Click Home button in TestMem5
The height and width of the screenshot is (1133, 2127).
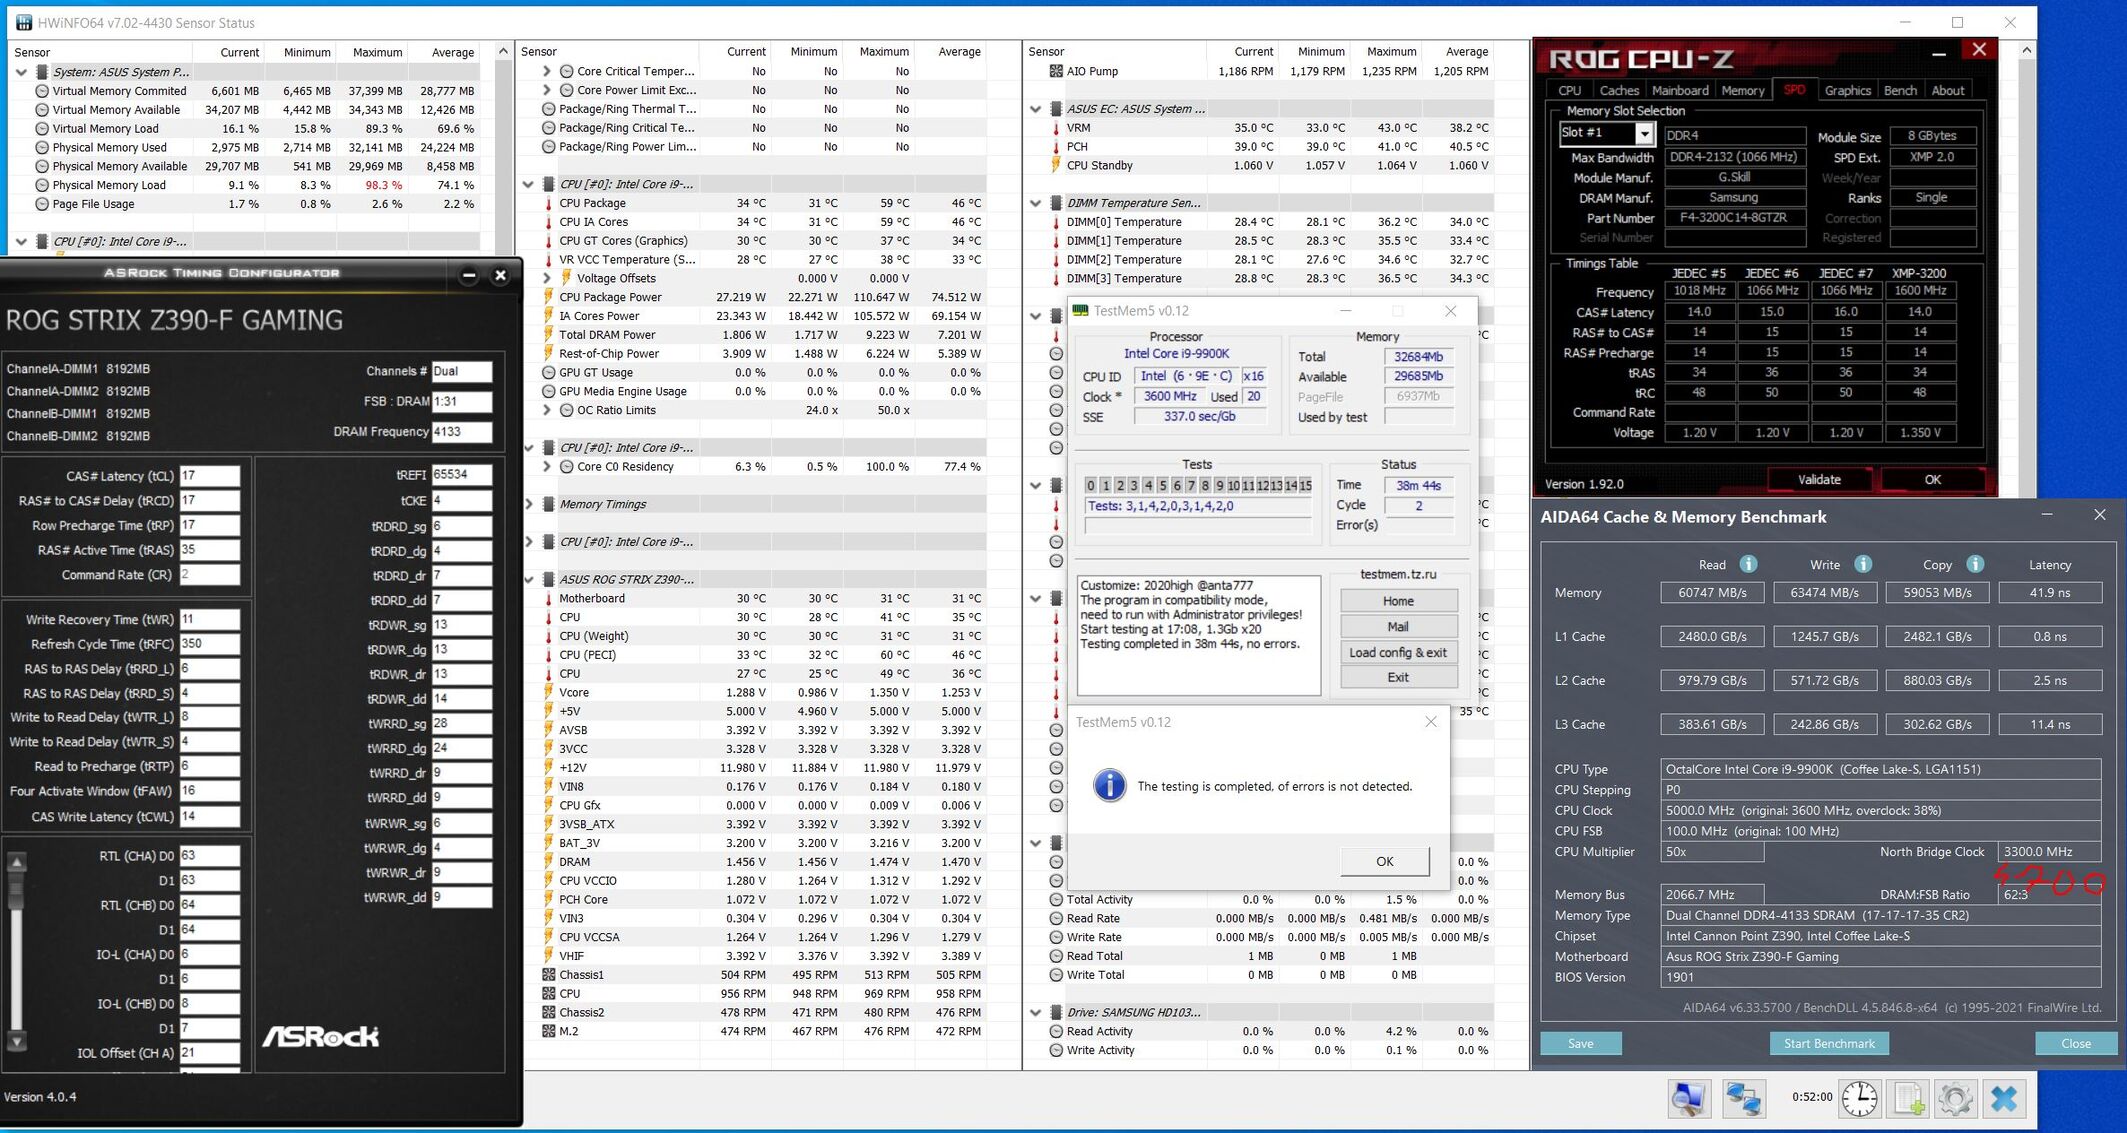coord(1398,601)
